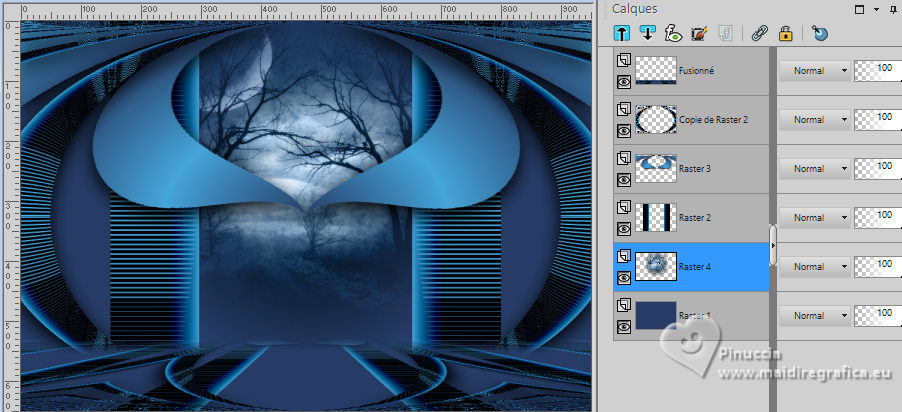902x412 pixels.
Task: Open blend mode dropdown for Raster 1
Action: coord(815,315)
